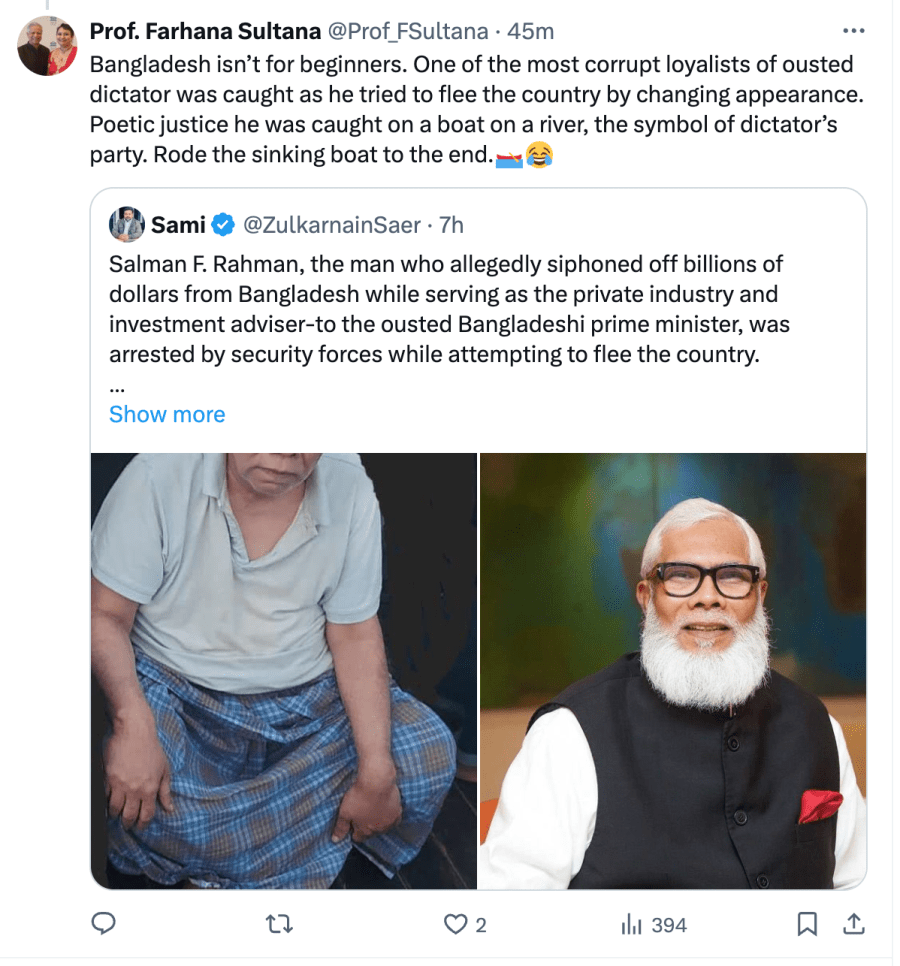Click the reply speech bubble icon

coord(104,925)
